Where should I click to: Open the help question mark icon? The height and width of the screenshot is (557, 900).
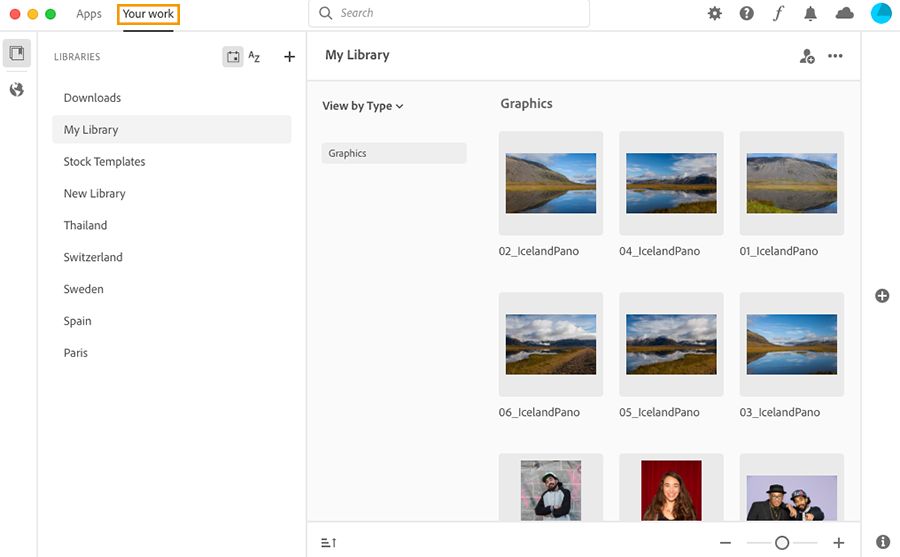point(747,14)
